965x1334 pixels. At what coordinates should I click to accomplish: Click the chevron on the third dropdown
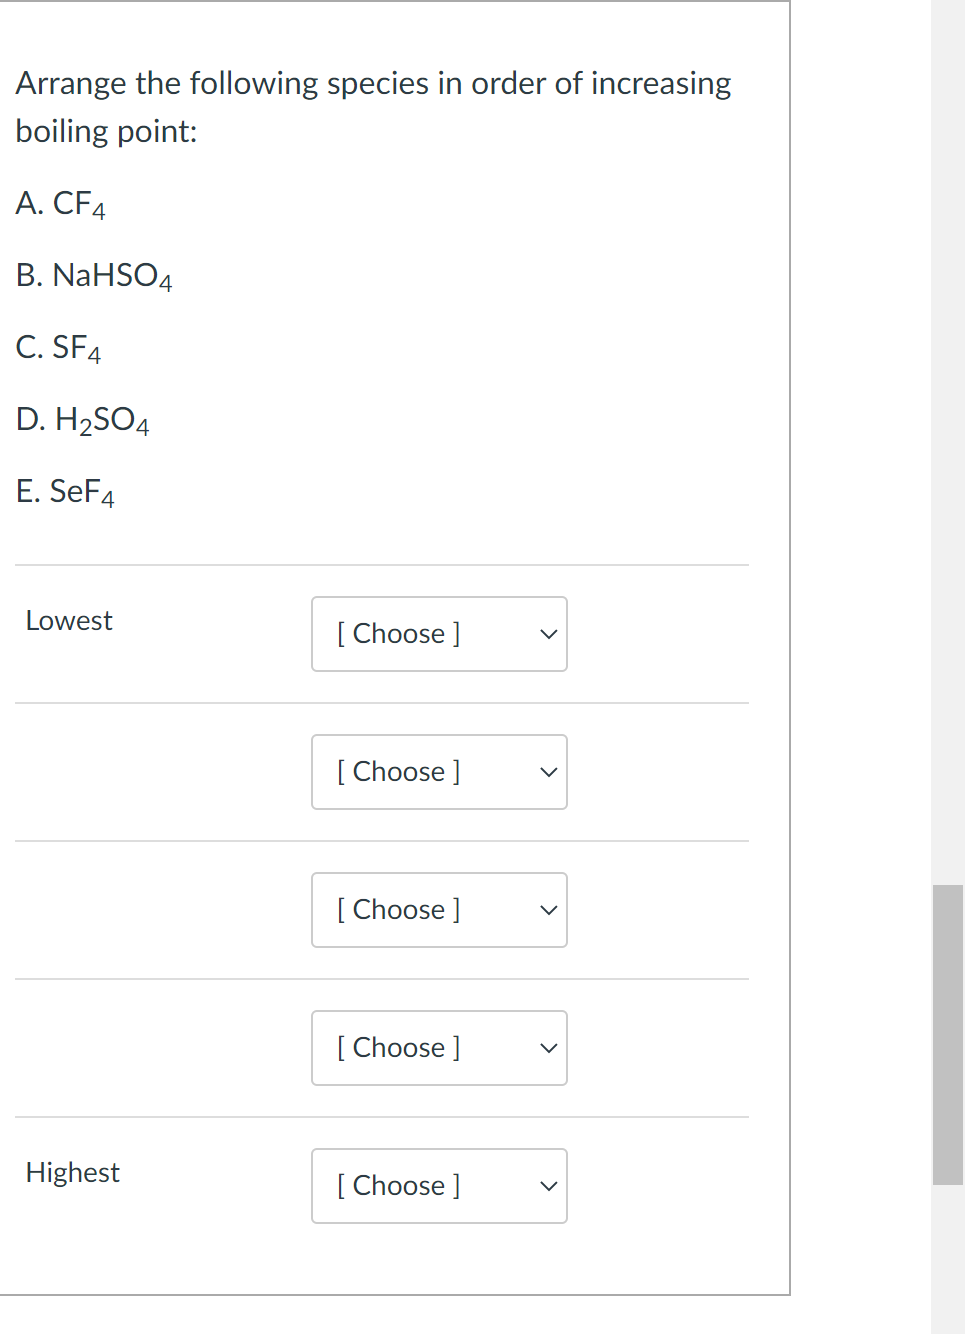pyautogui.click(x=548, y=910)
